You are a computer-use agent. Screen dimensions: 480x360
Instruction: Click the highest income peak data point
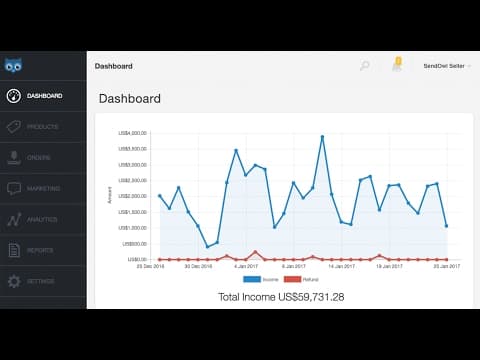[322, 137]
